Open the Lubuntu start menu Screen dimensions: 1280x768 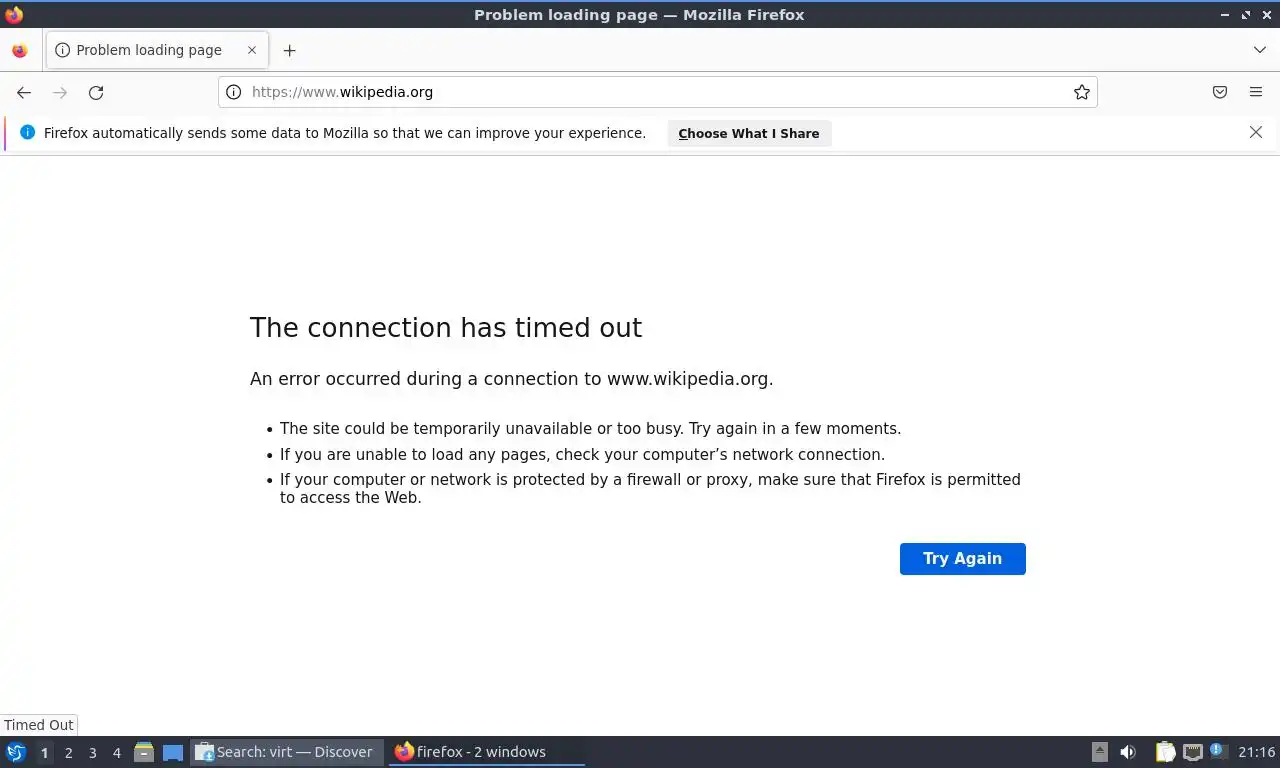(16, 752)
